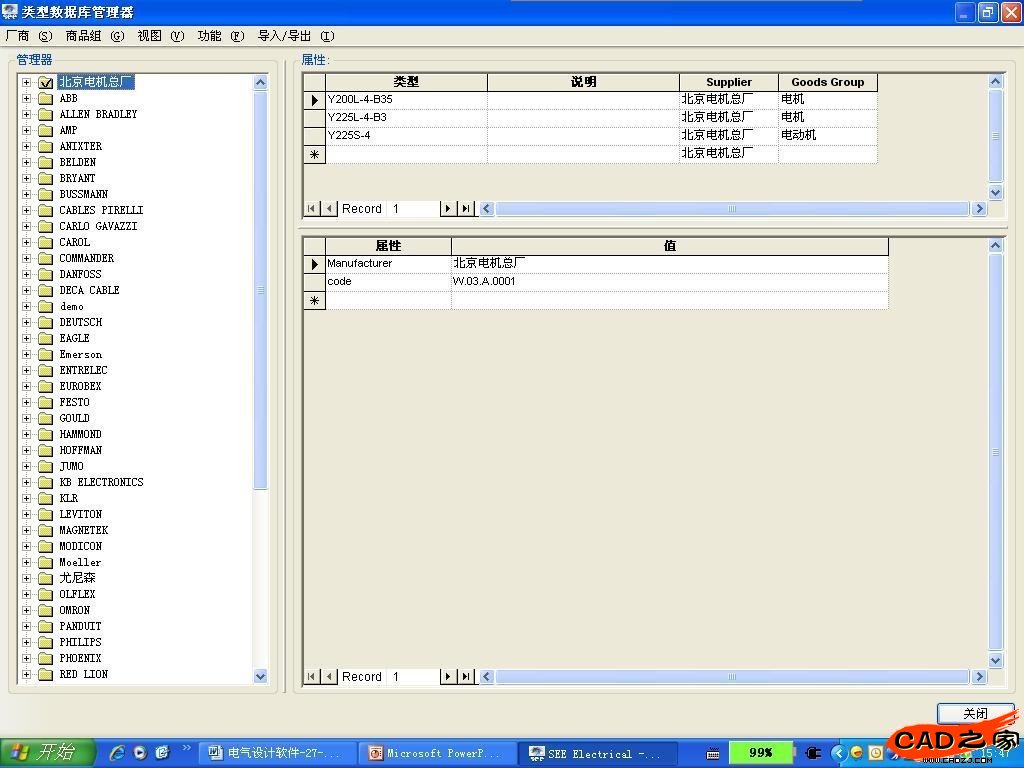This screenshot has width=1024, height=768.
Task: Click next record arrow in upper grid
Action: pyautogui.click(x=448, y=209)
